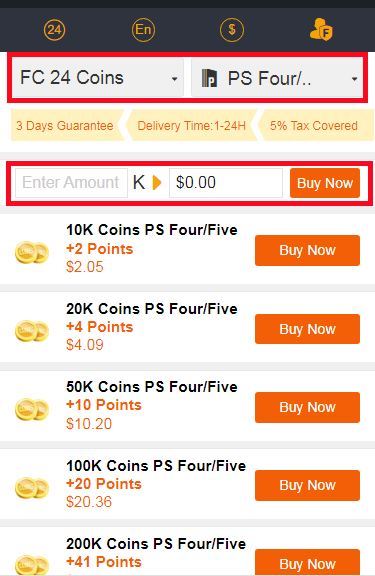The width and height of the screenshot is (375, 576).
Task: Click the Enter Amount field
Action: point(71,183)
